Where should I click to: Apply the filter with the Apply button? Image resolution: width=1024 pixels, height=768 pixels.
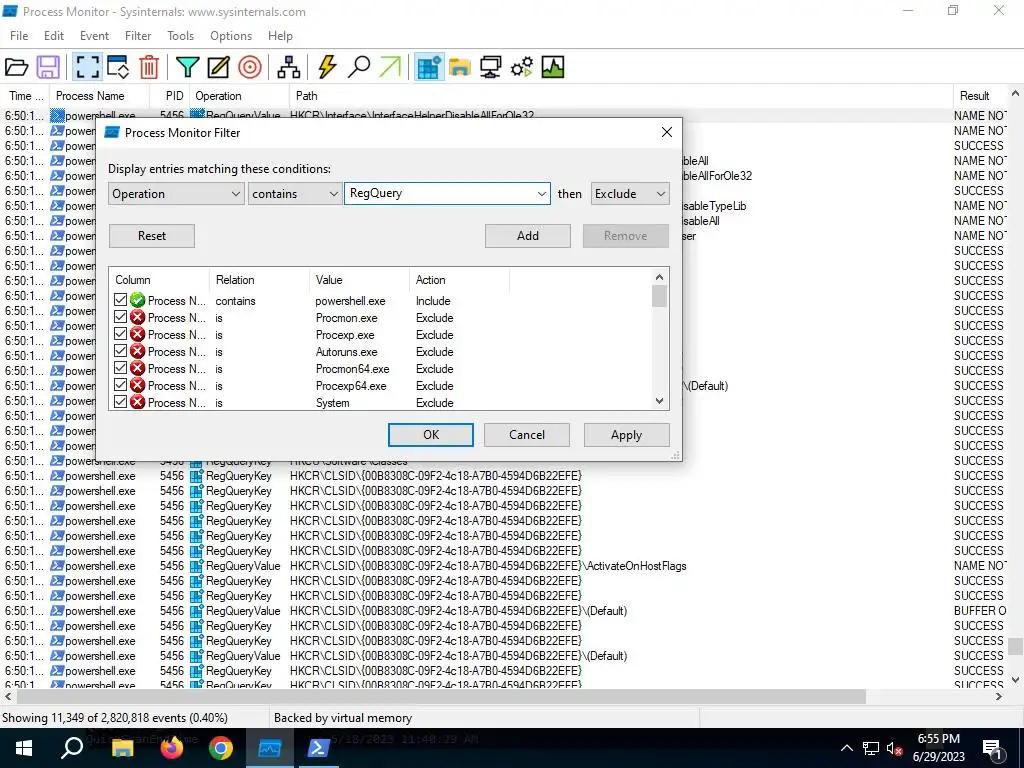click(626, 435)
